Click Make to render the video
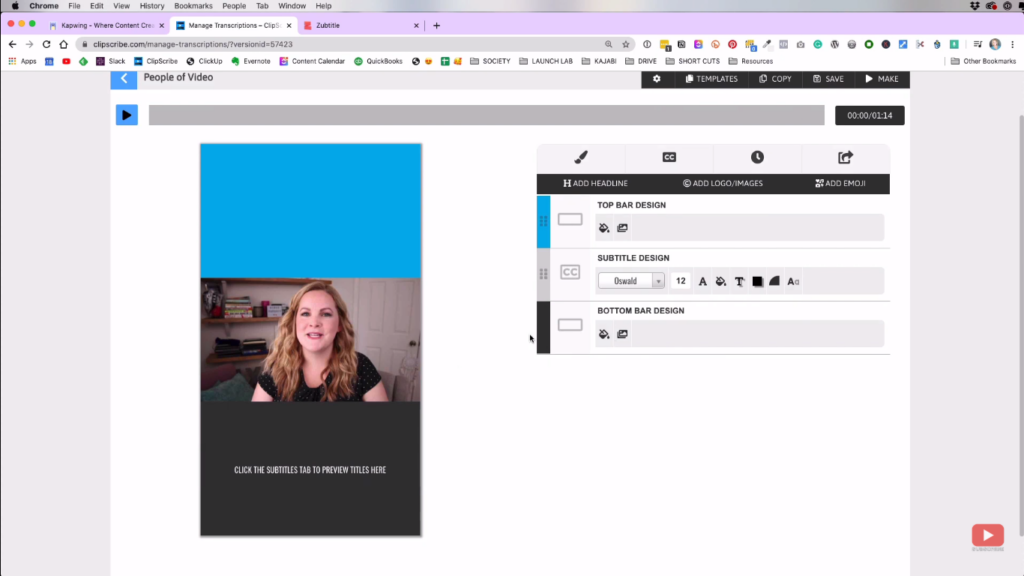Screen dimensions: 1024x576 coord(882,79)
